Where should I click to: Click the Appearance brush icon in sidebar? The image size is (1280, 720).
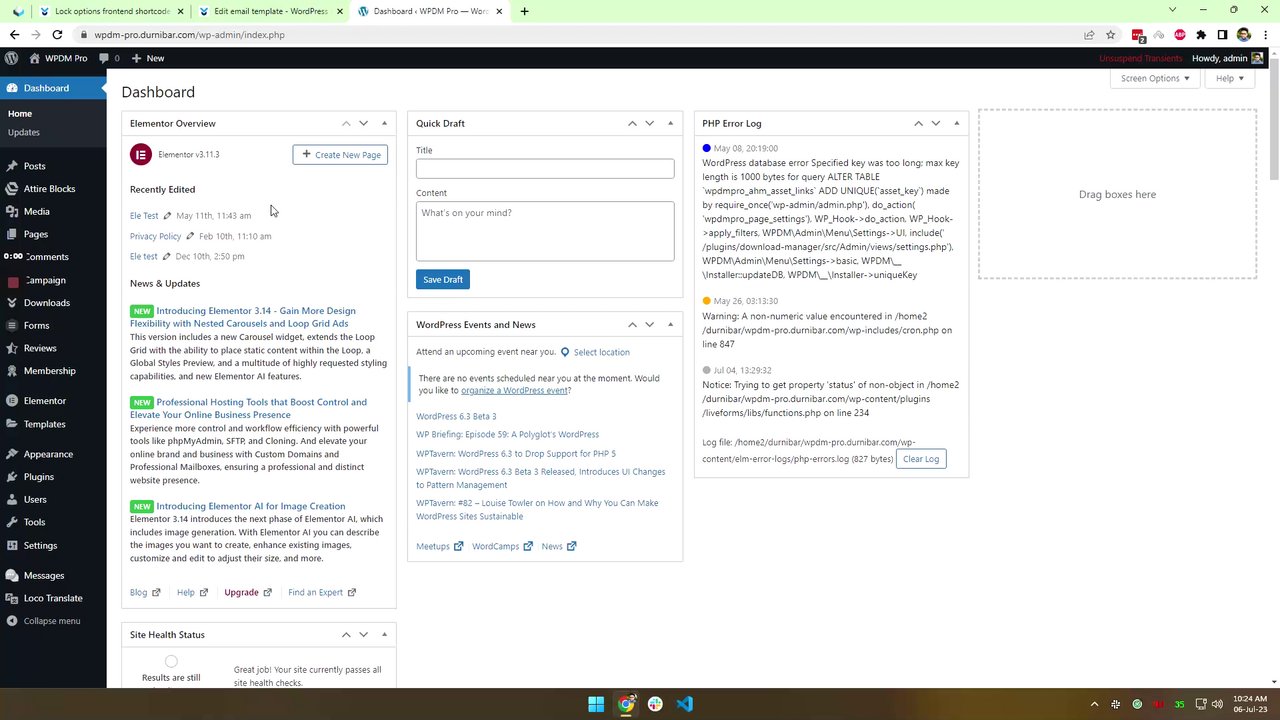tap(12, 454)
